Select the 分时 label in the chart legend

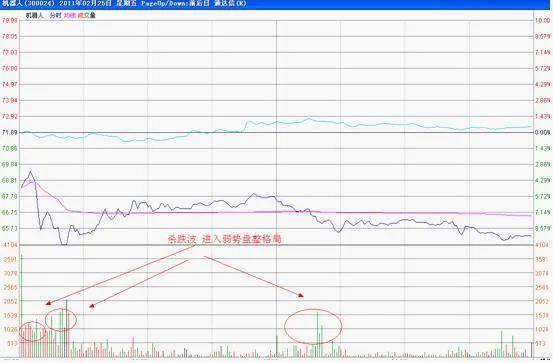click(x=55, y=15)
